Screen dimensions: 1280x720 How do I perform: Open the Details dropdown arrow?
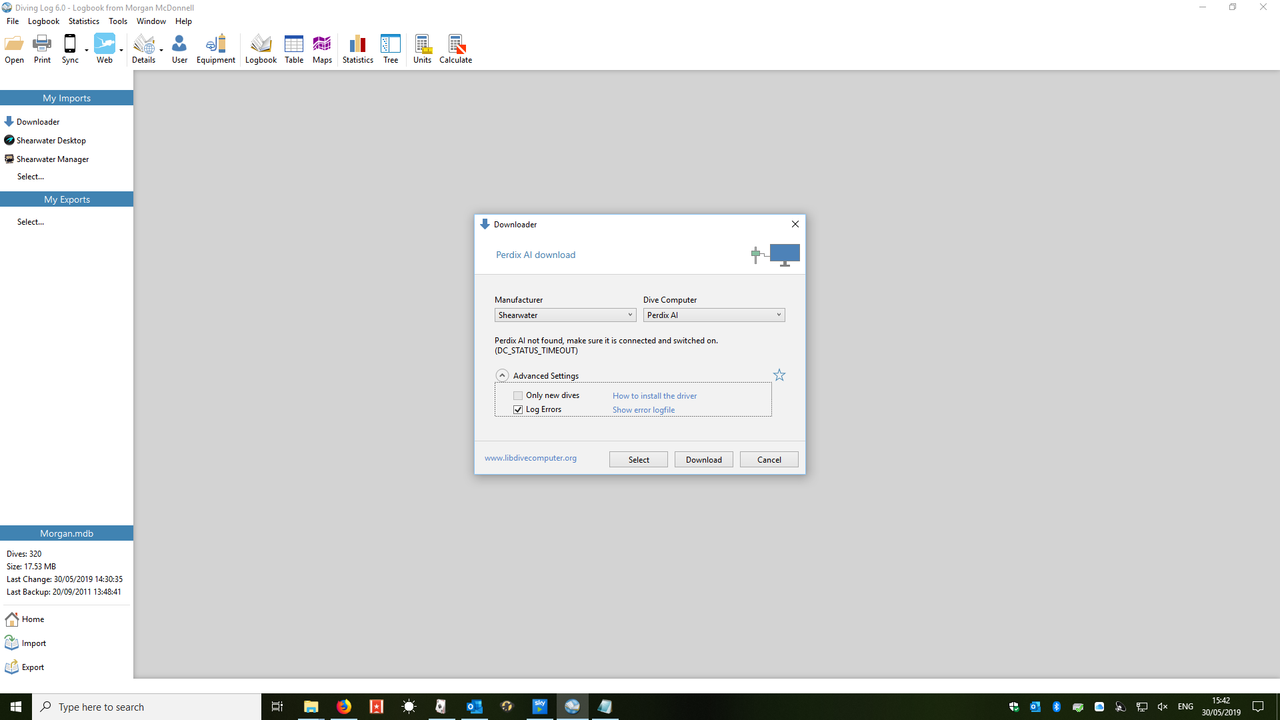pyautogui.click(x=161, y=49)
